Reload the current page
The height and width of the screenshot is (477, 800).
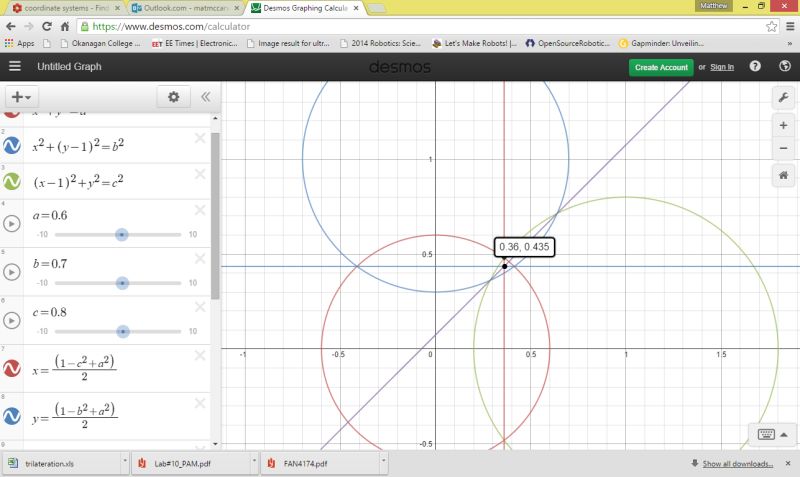(46, 27)
